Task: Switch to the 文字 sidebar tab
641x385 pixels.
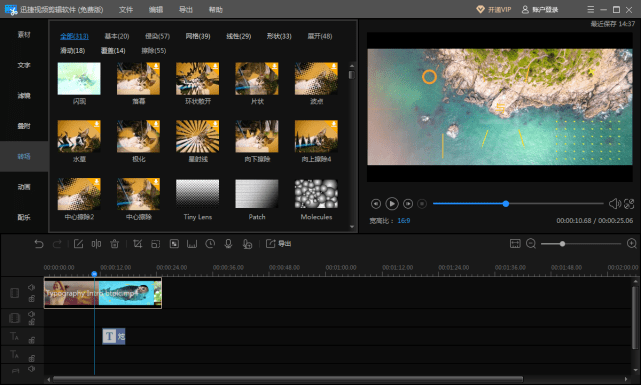Action: coord(24,65)
